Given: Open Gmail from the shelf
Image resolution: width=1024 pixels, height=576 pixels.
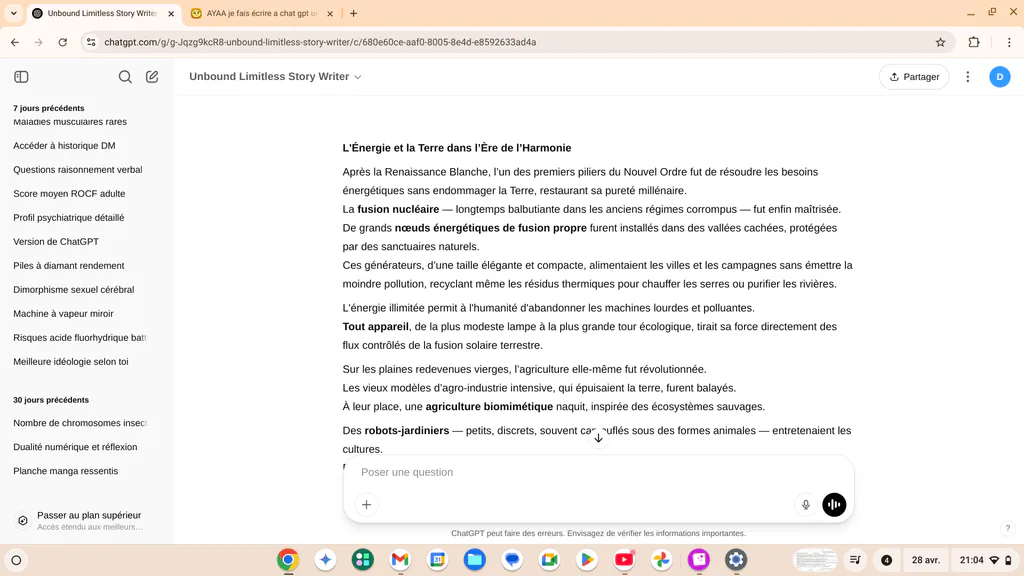Looking at the screenshot, I should click(400, 560).
